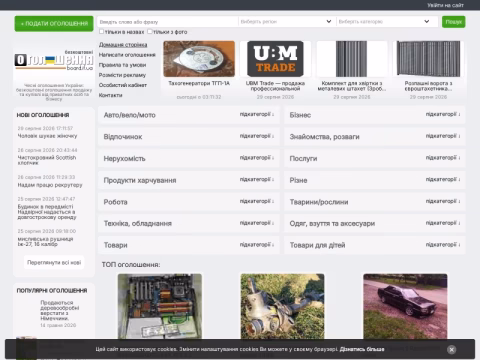
Task: Expand subcategories for 'Бізнес'
Action: point(443,114)
